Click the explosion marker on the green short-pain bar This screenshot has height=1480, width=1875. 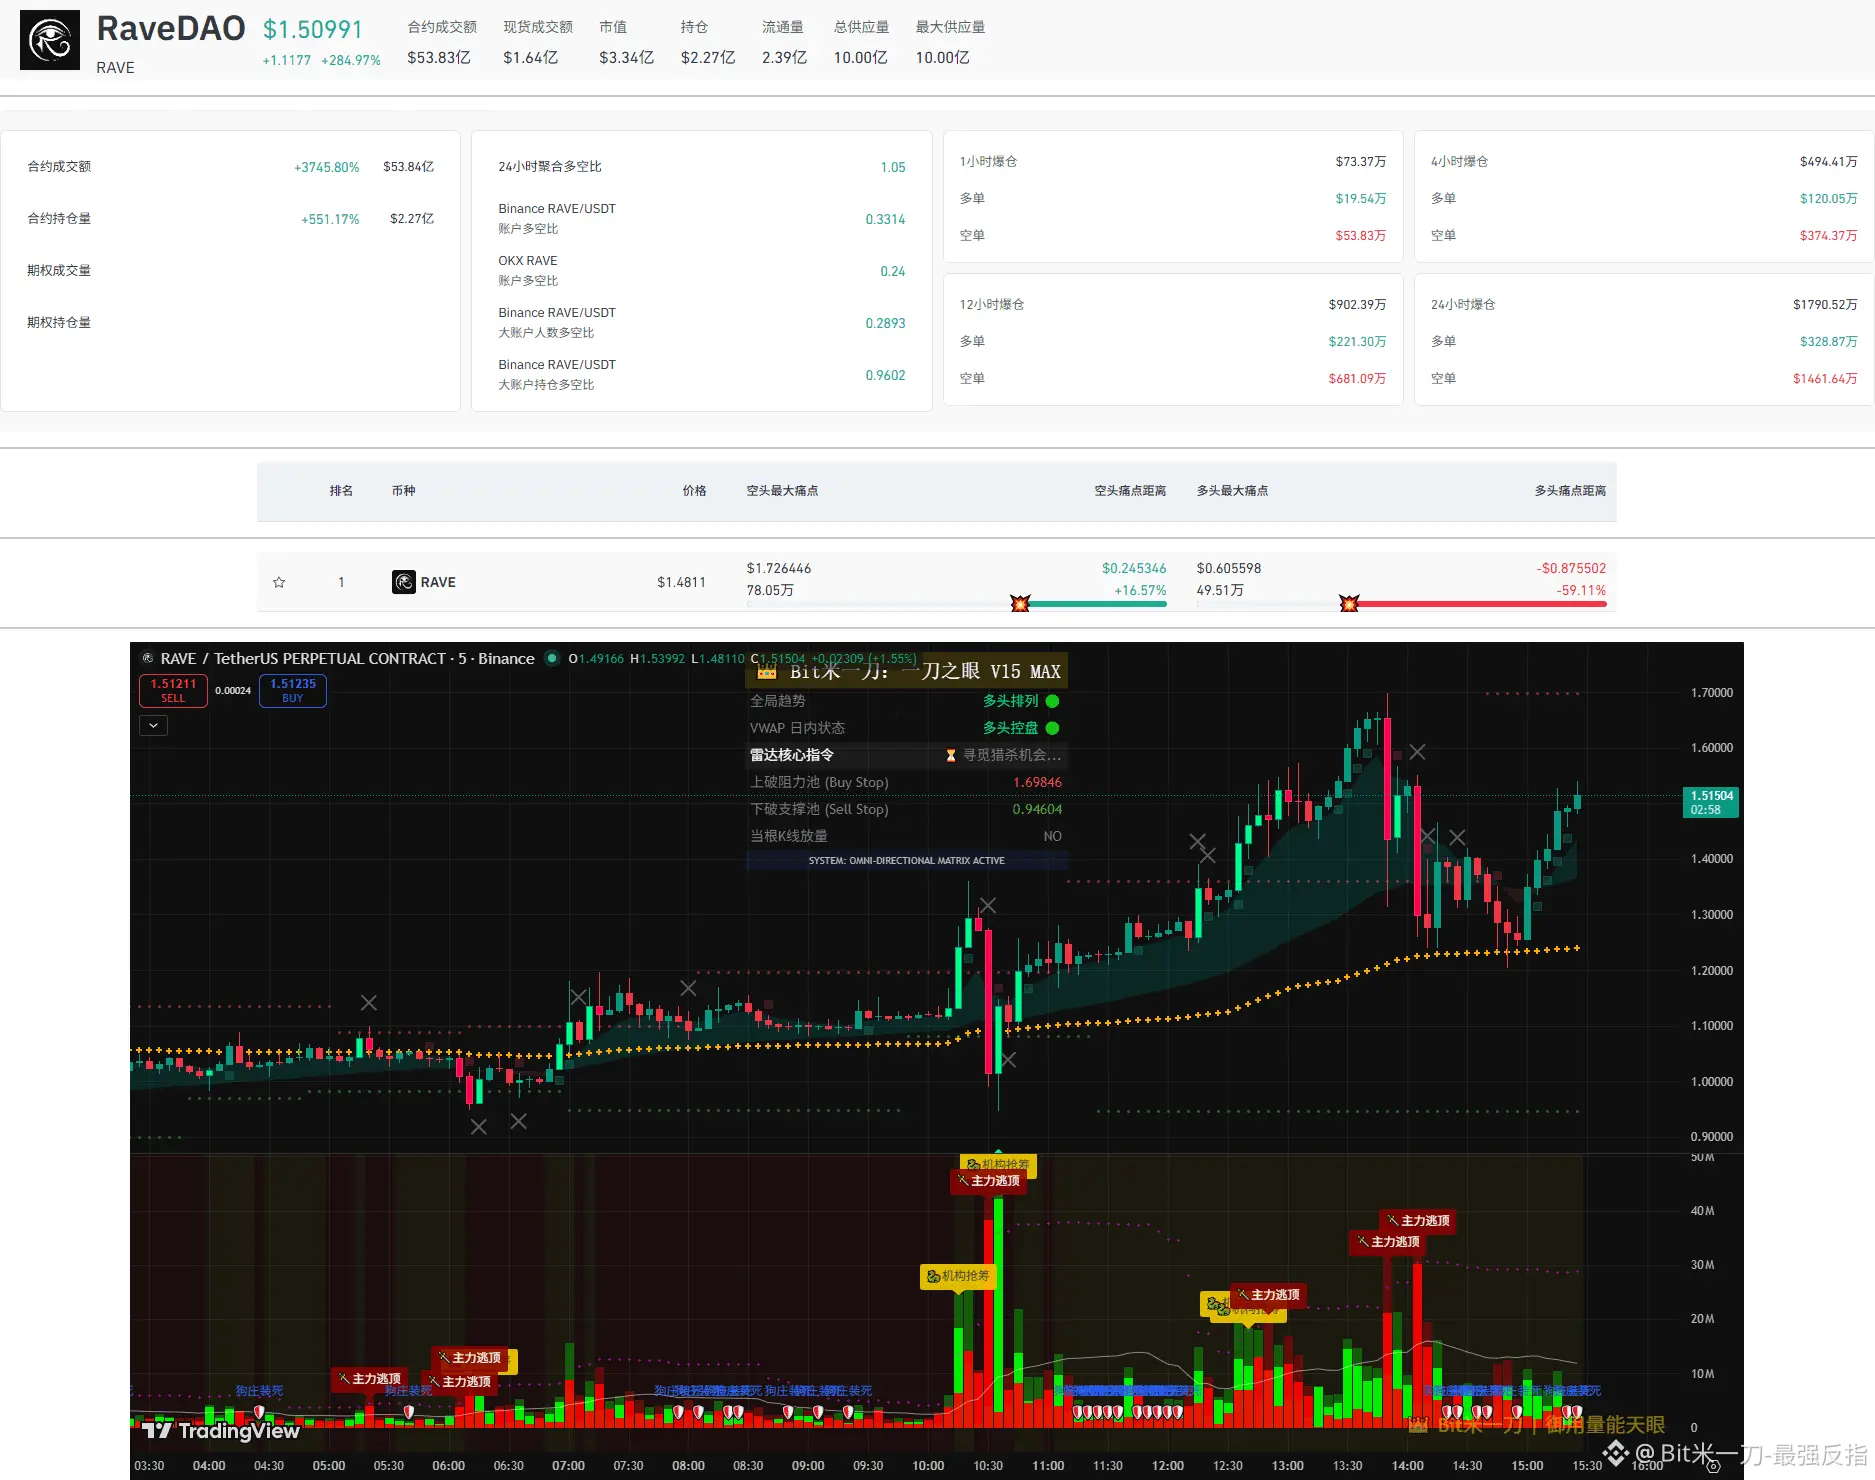[1020, 603]
